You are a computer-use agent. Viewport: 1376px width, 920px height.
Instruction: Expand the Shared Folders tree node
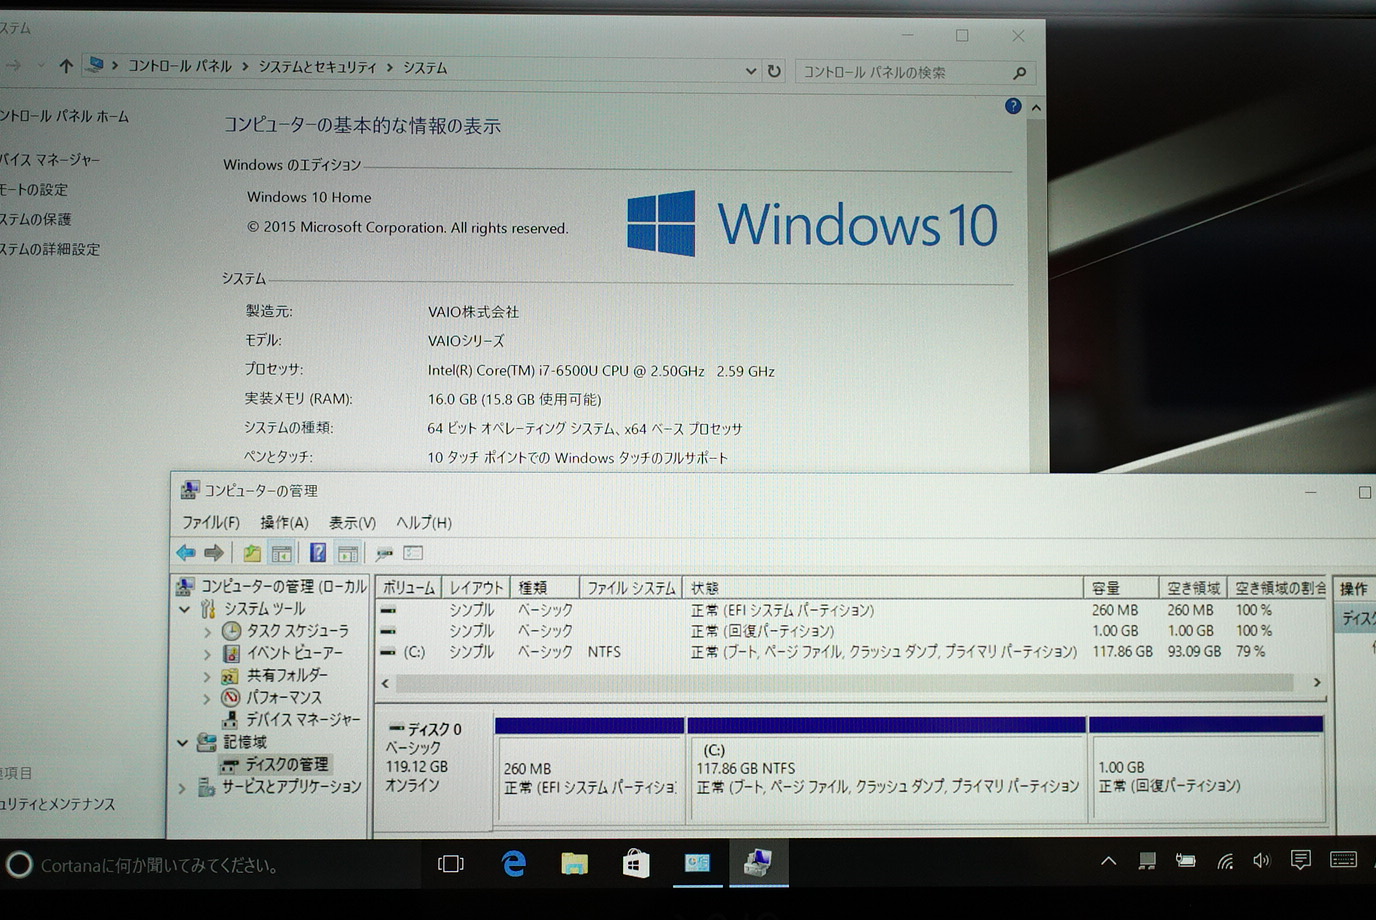tap(207, 676)
